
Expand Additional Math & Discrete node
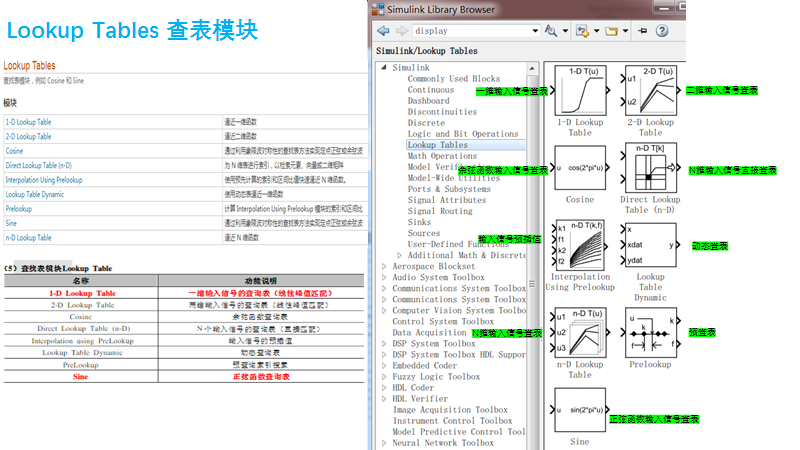[399, 255]
